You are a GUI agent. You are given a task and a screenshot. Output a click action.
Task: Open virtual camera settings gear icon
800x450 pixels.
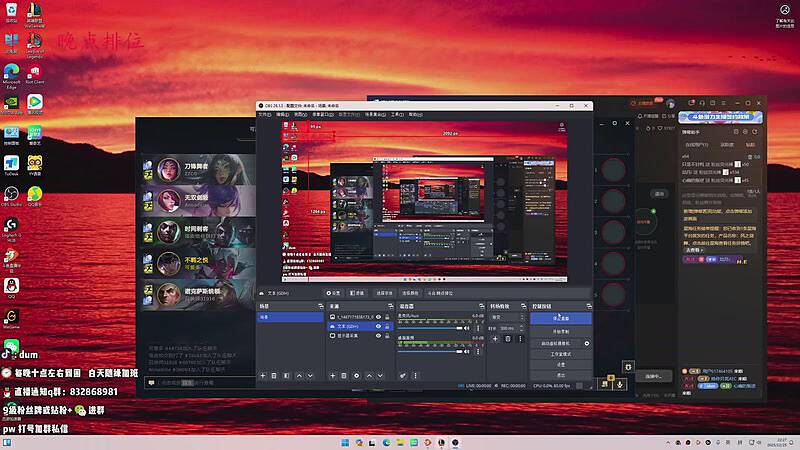[587, 343]
